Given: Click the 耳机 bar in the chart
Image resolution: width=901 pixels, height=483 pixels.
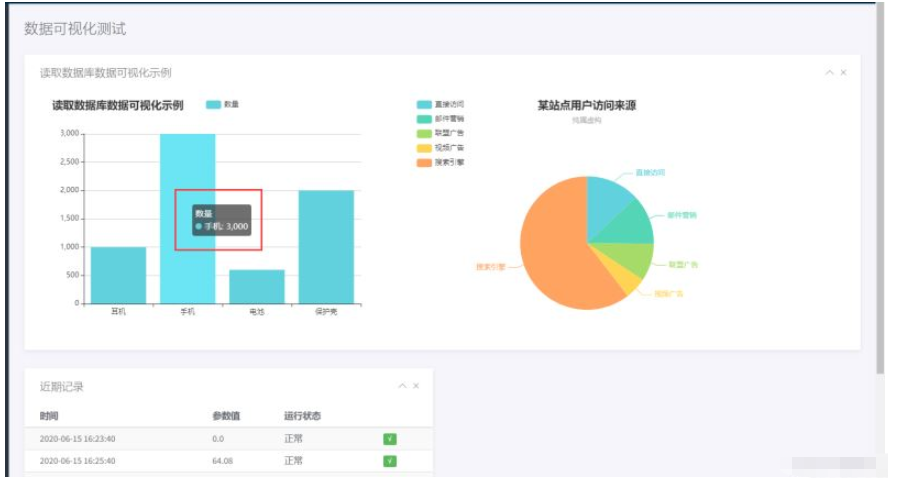Looking at the screenshot, I should tap(118, 275).
